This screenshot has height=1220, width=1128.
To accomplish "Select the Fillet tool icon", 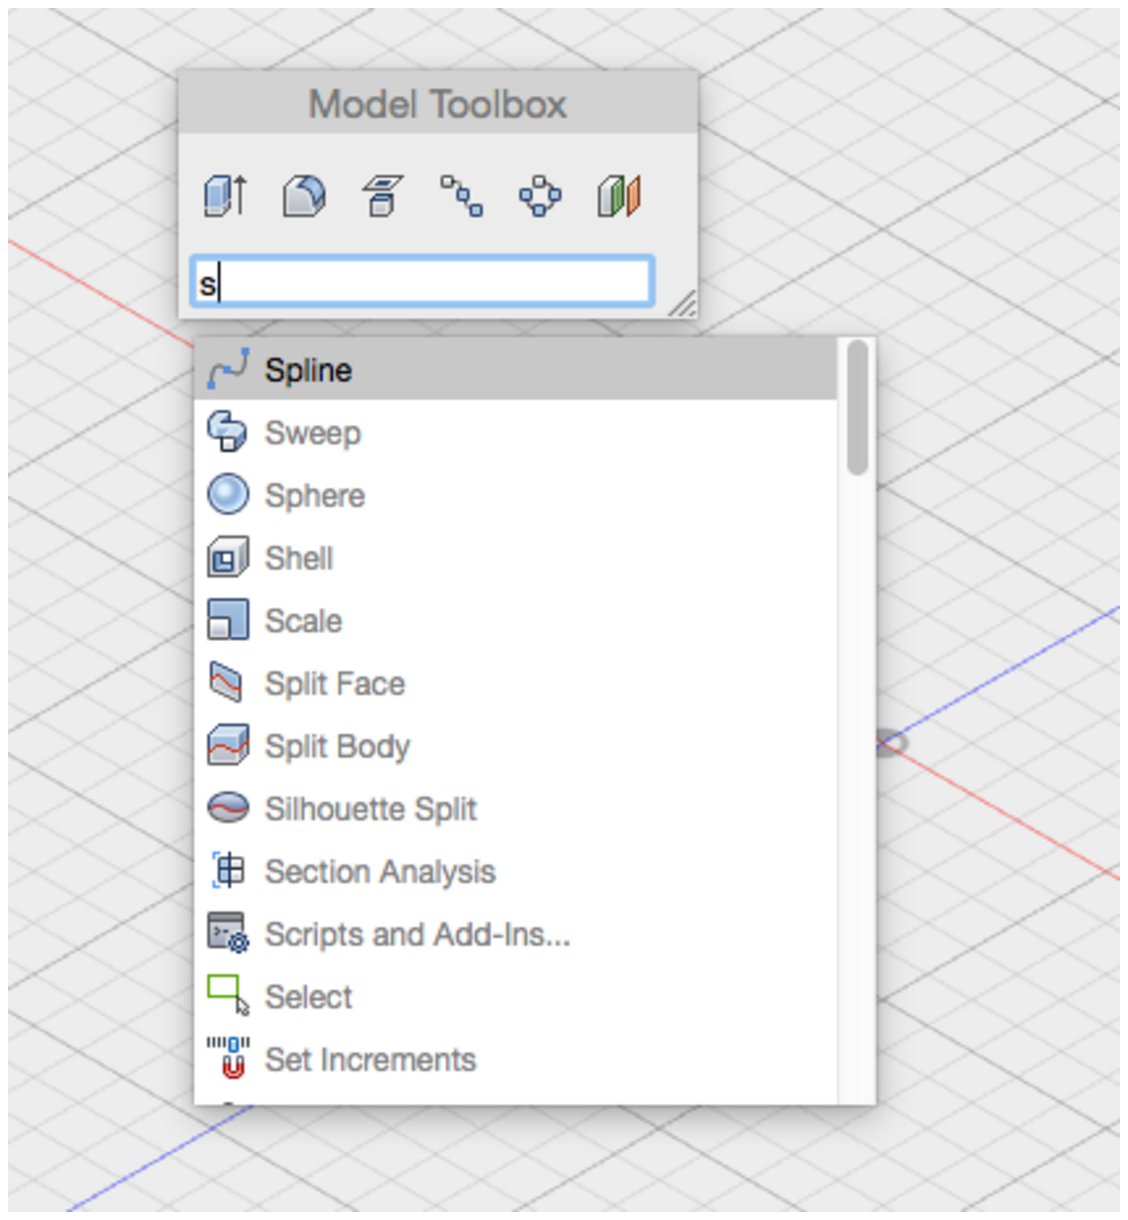I will (x=304, y=195).
